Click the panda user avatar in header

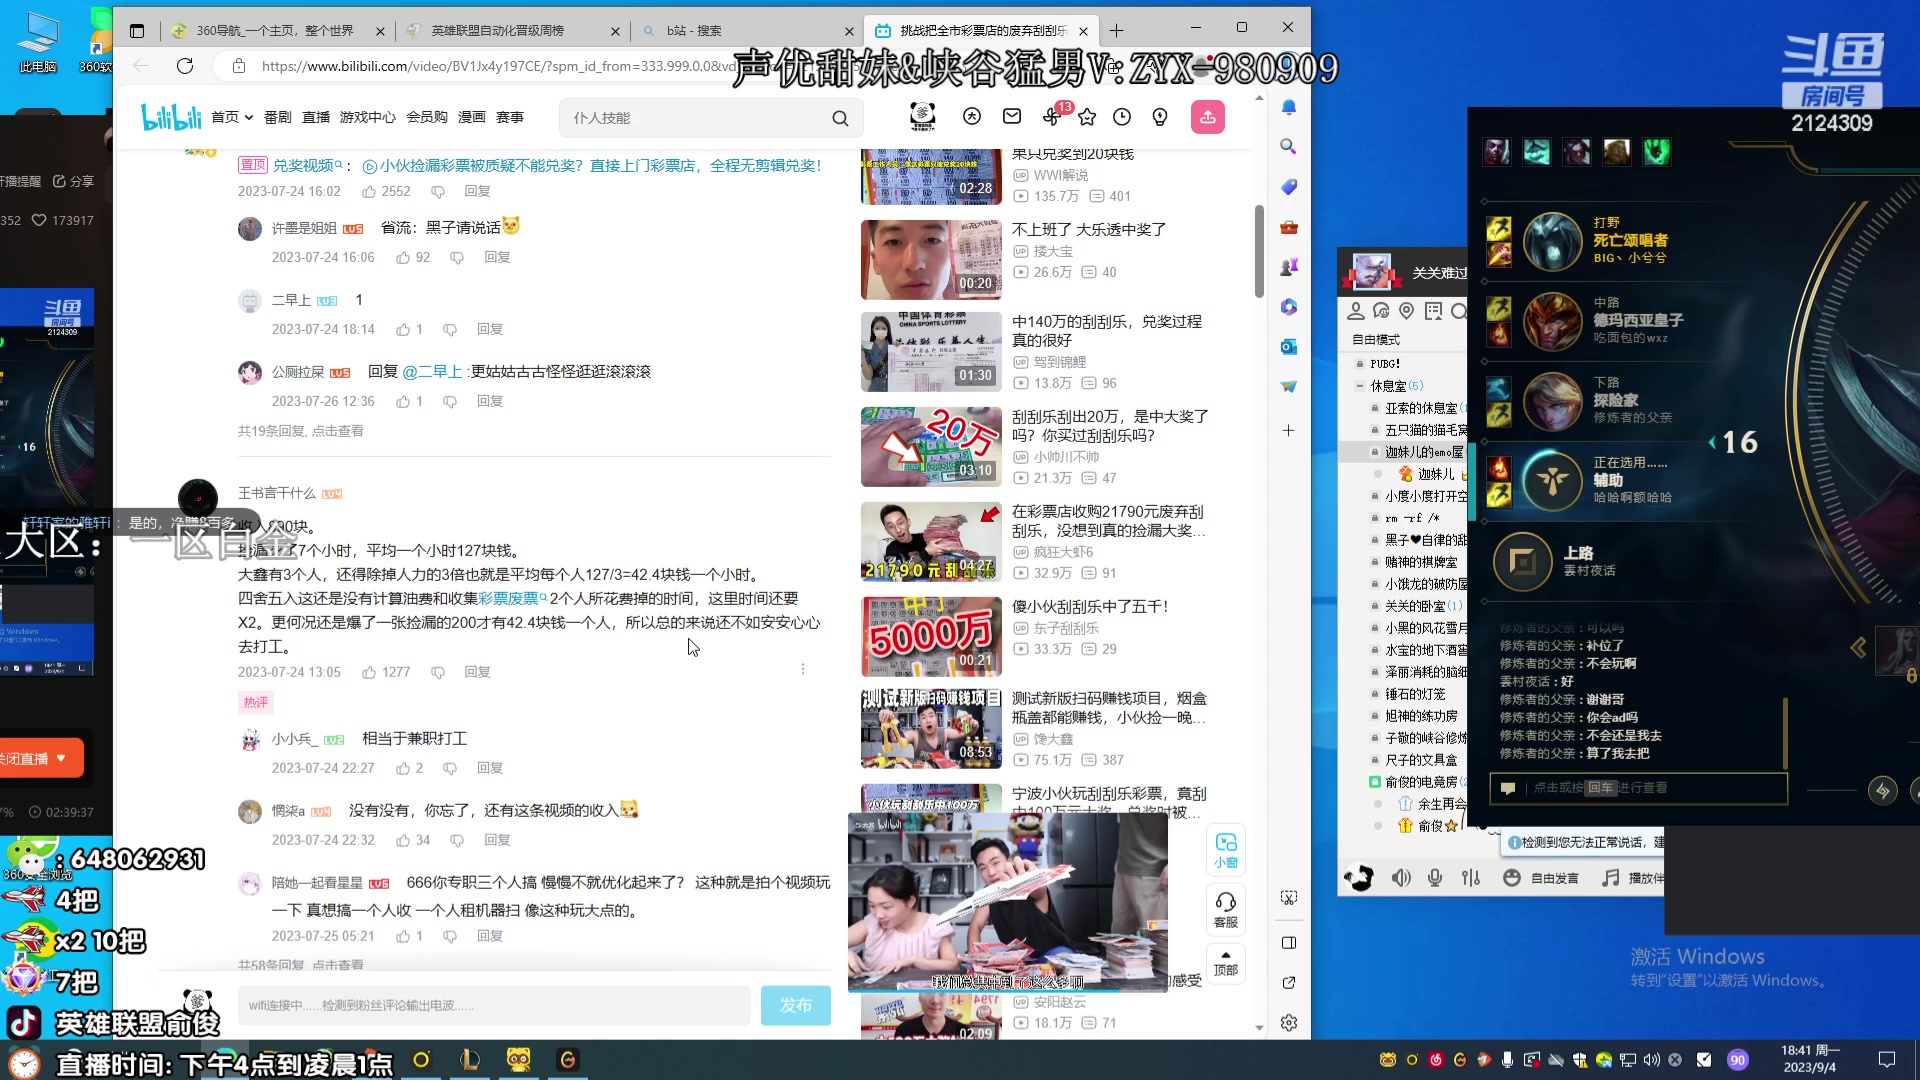tap(923, 117)
